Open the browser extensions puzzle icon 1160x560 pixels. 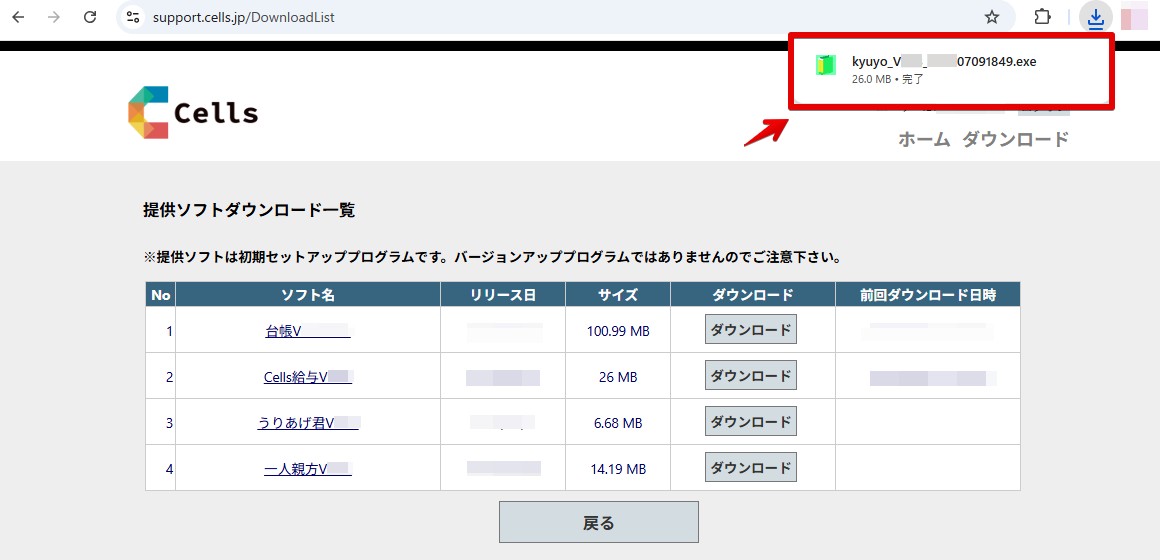point(1042,17)
